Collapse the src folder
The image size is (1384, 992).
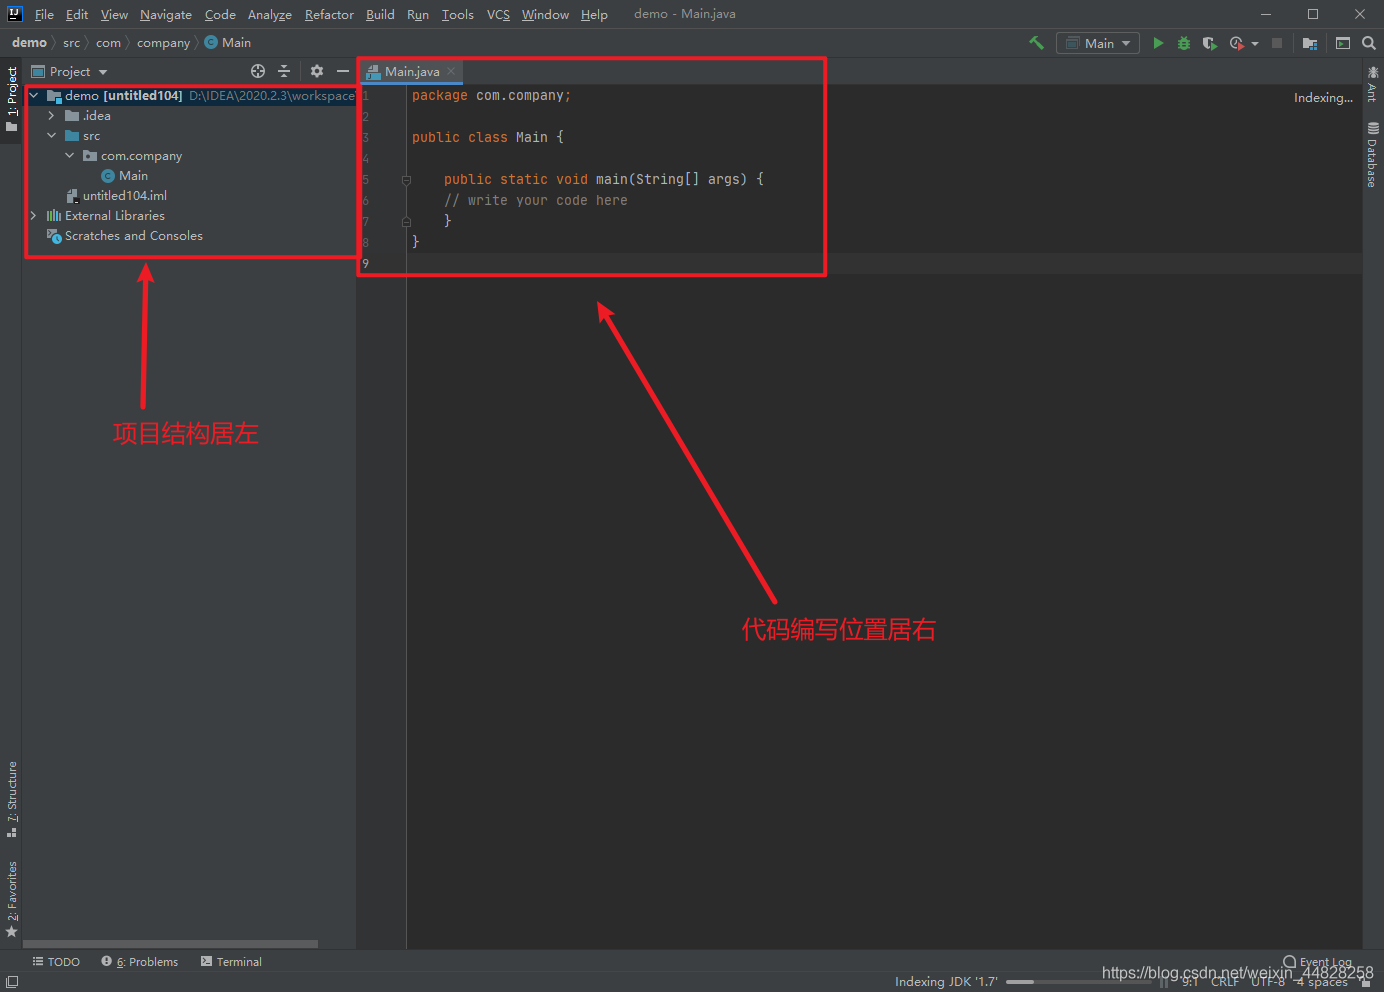click(x=52, y=136)
